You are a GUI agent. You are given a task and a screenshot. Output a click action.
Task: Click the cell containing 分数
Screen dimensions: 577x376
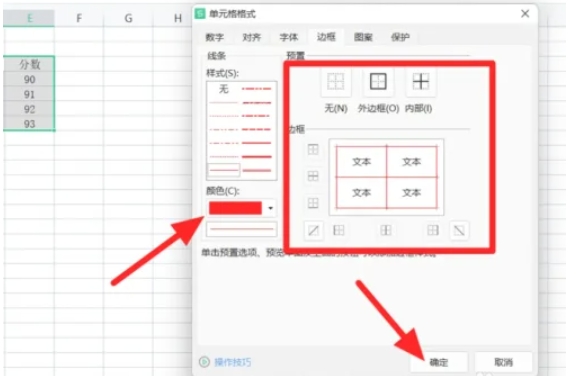29,64
